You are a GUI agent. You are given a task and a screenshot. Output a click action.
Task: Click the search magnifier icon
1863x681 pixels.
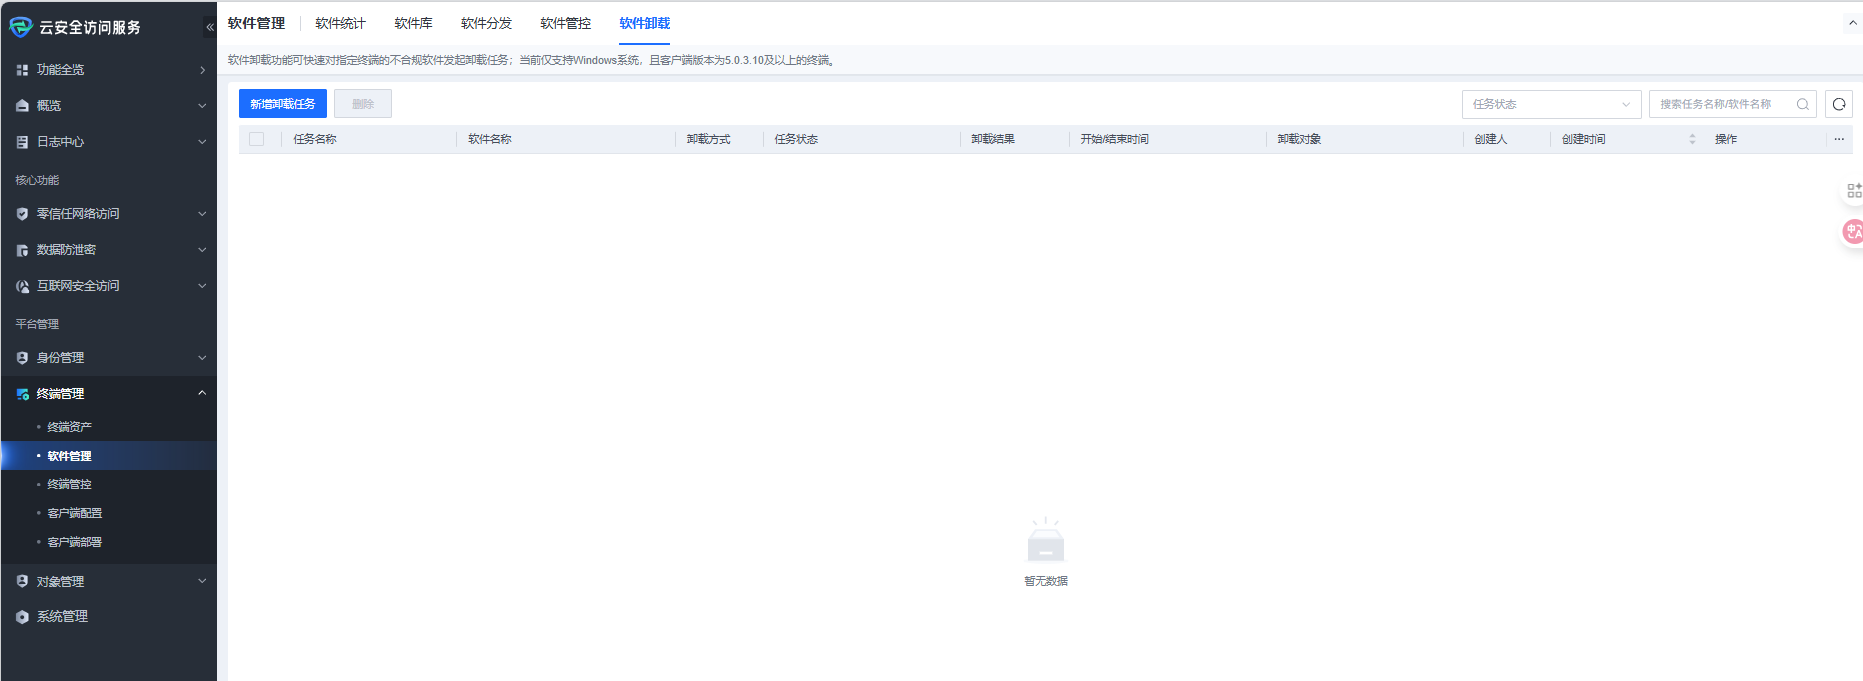coord(1803,104)
